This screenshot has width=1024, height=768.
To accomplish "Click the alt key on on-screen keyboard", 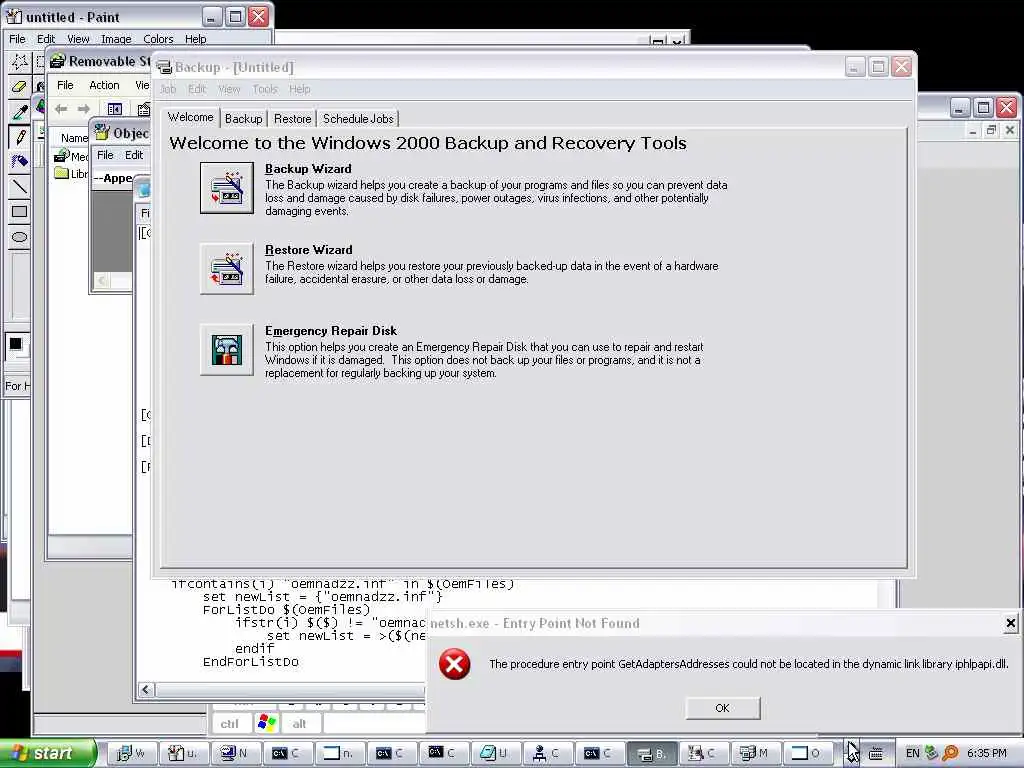I will point(299,724).
